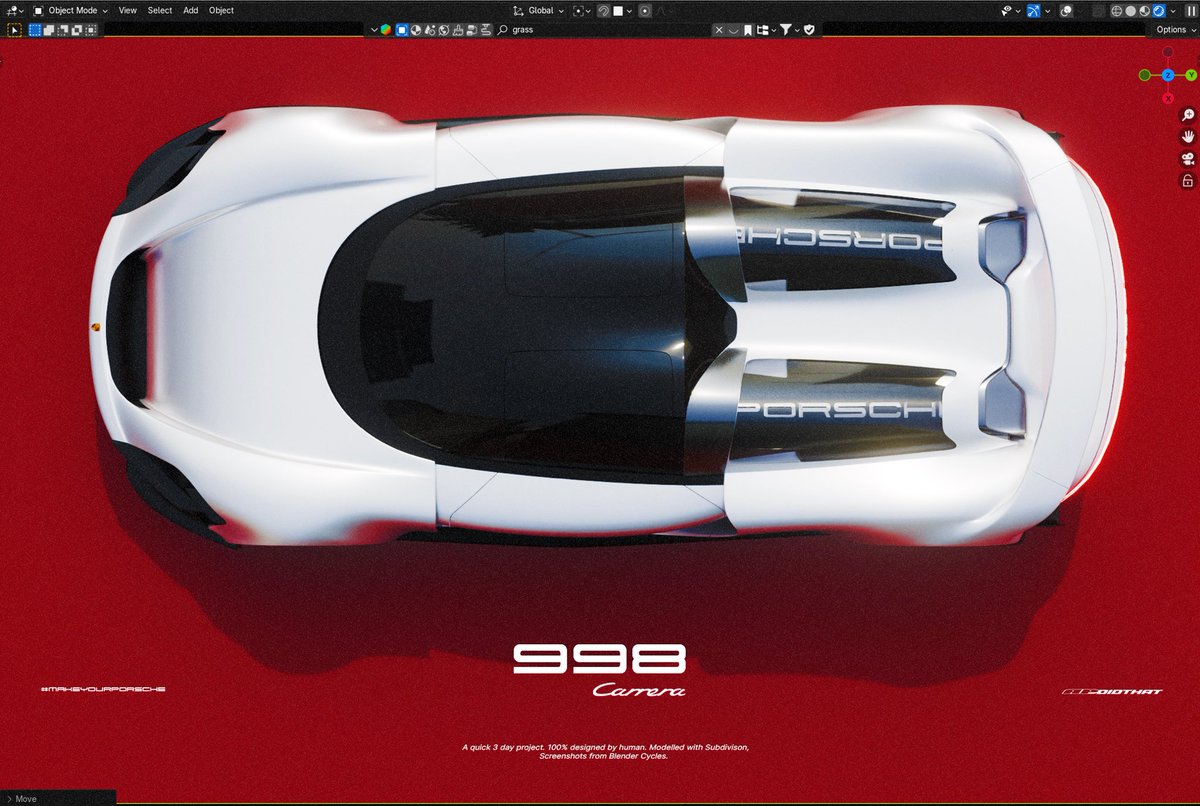Expand the Move operator panel
The image size is (1200, 806).
(21, 798)
